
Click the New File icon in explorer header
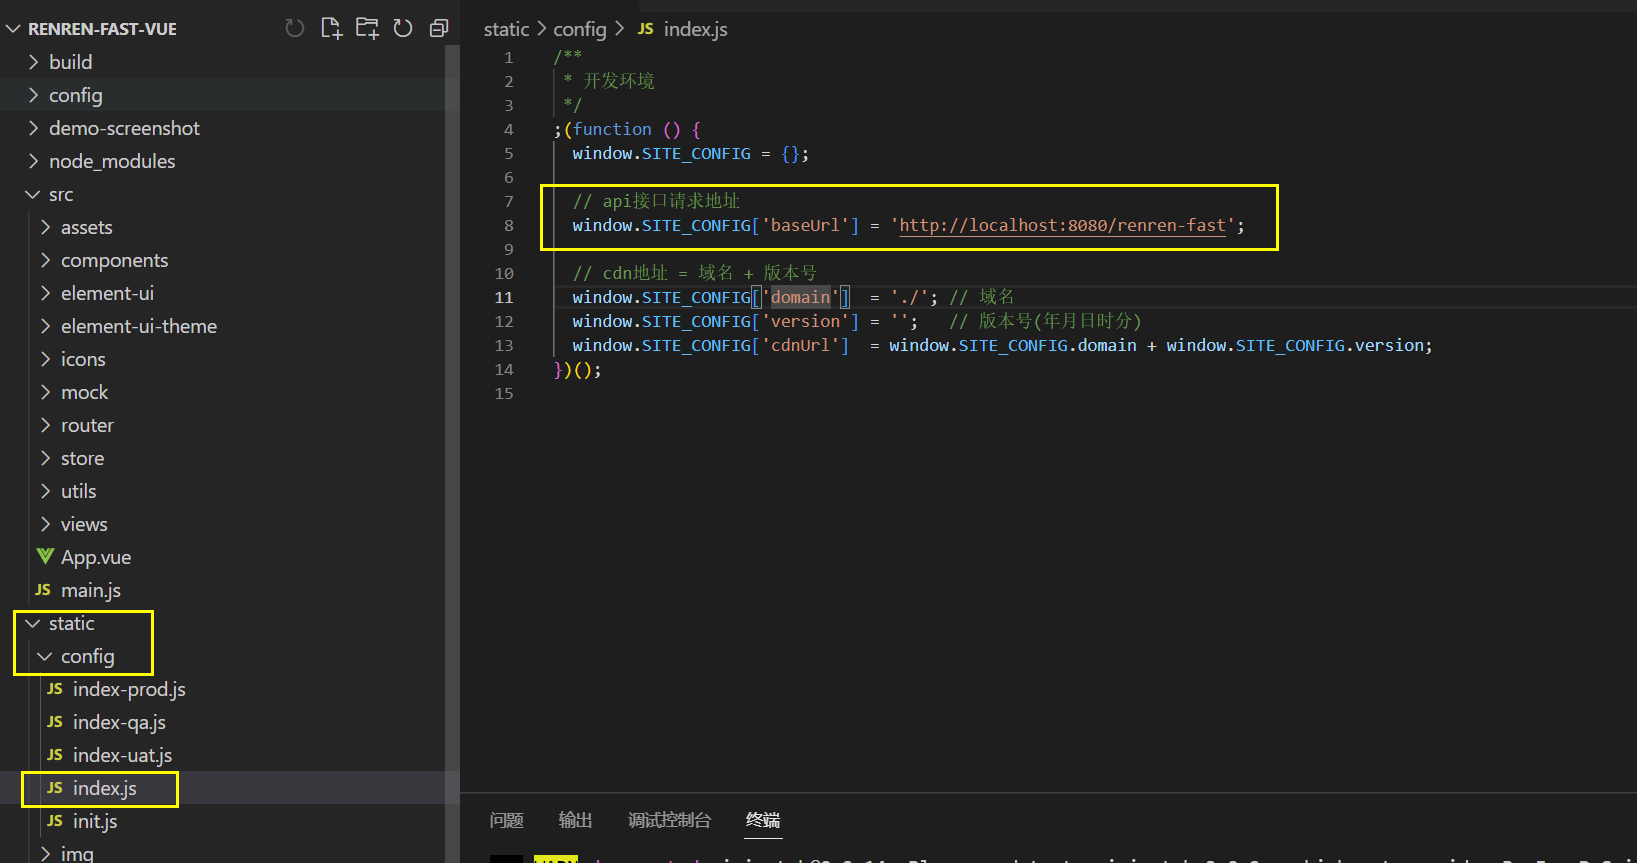click(x=331, y=28)
